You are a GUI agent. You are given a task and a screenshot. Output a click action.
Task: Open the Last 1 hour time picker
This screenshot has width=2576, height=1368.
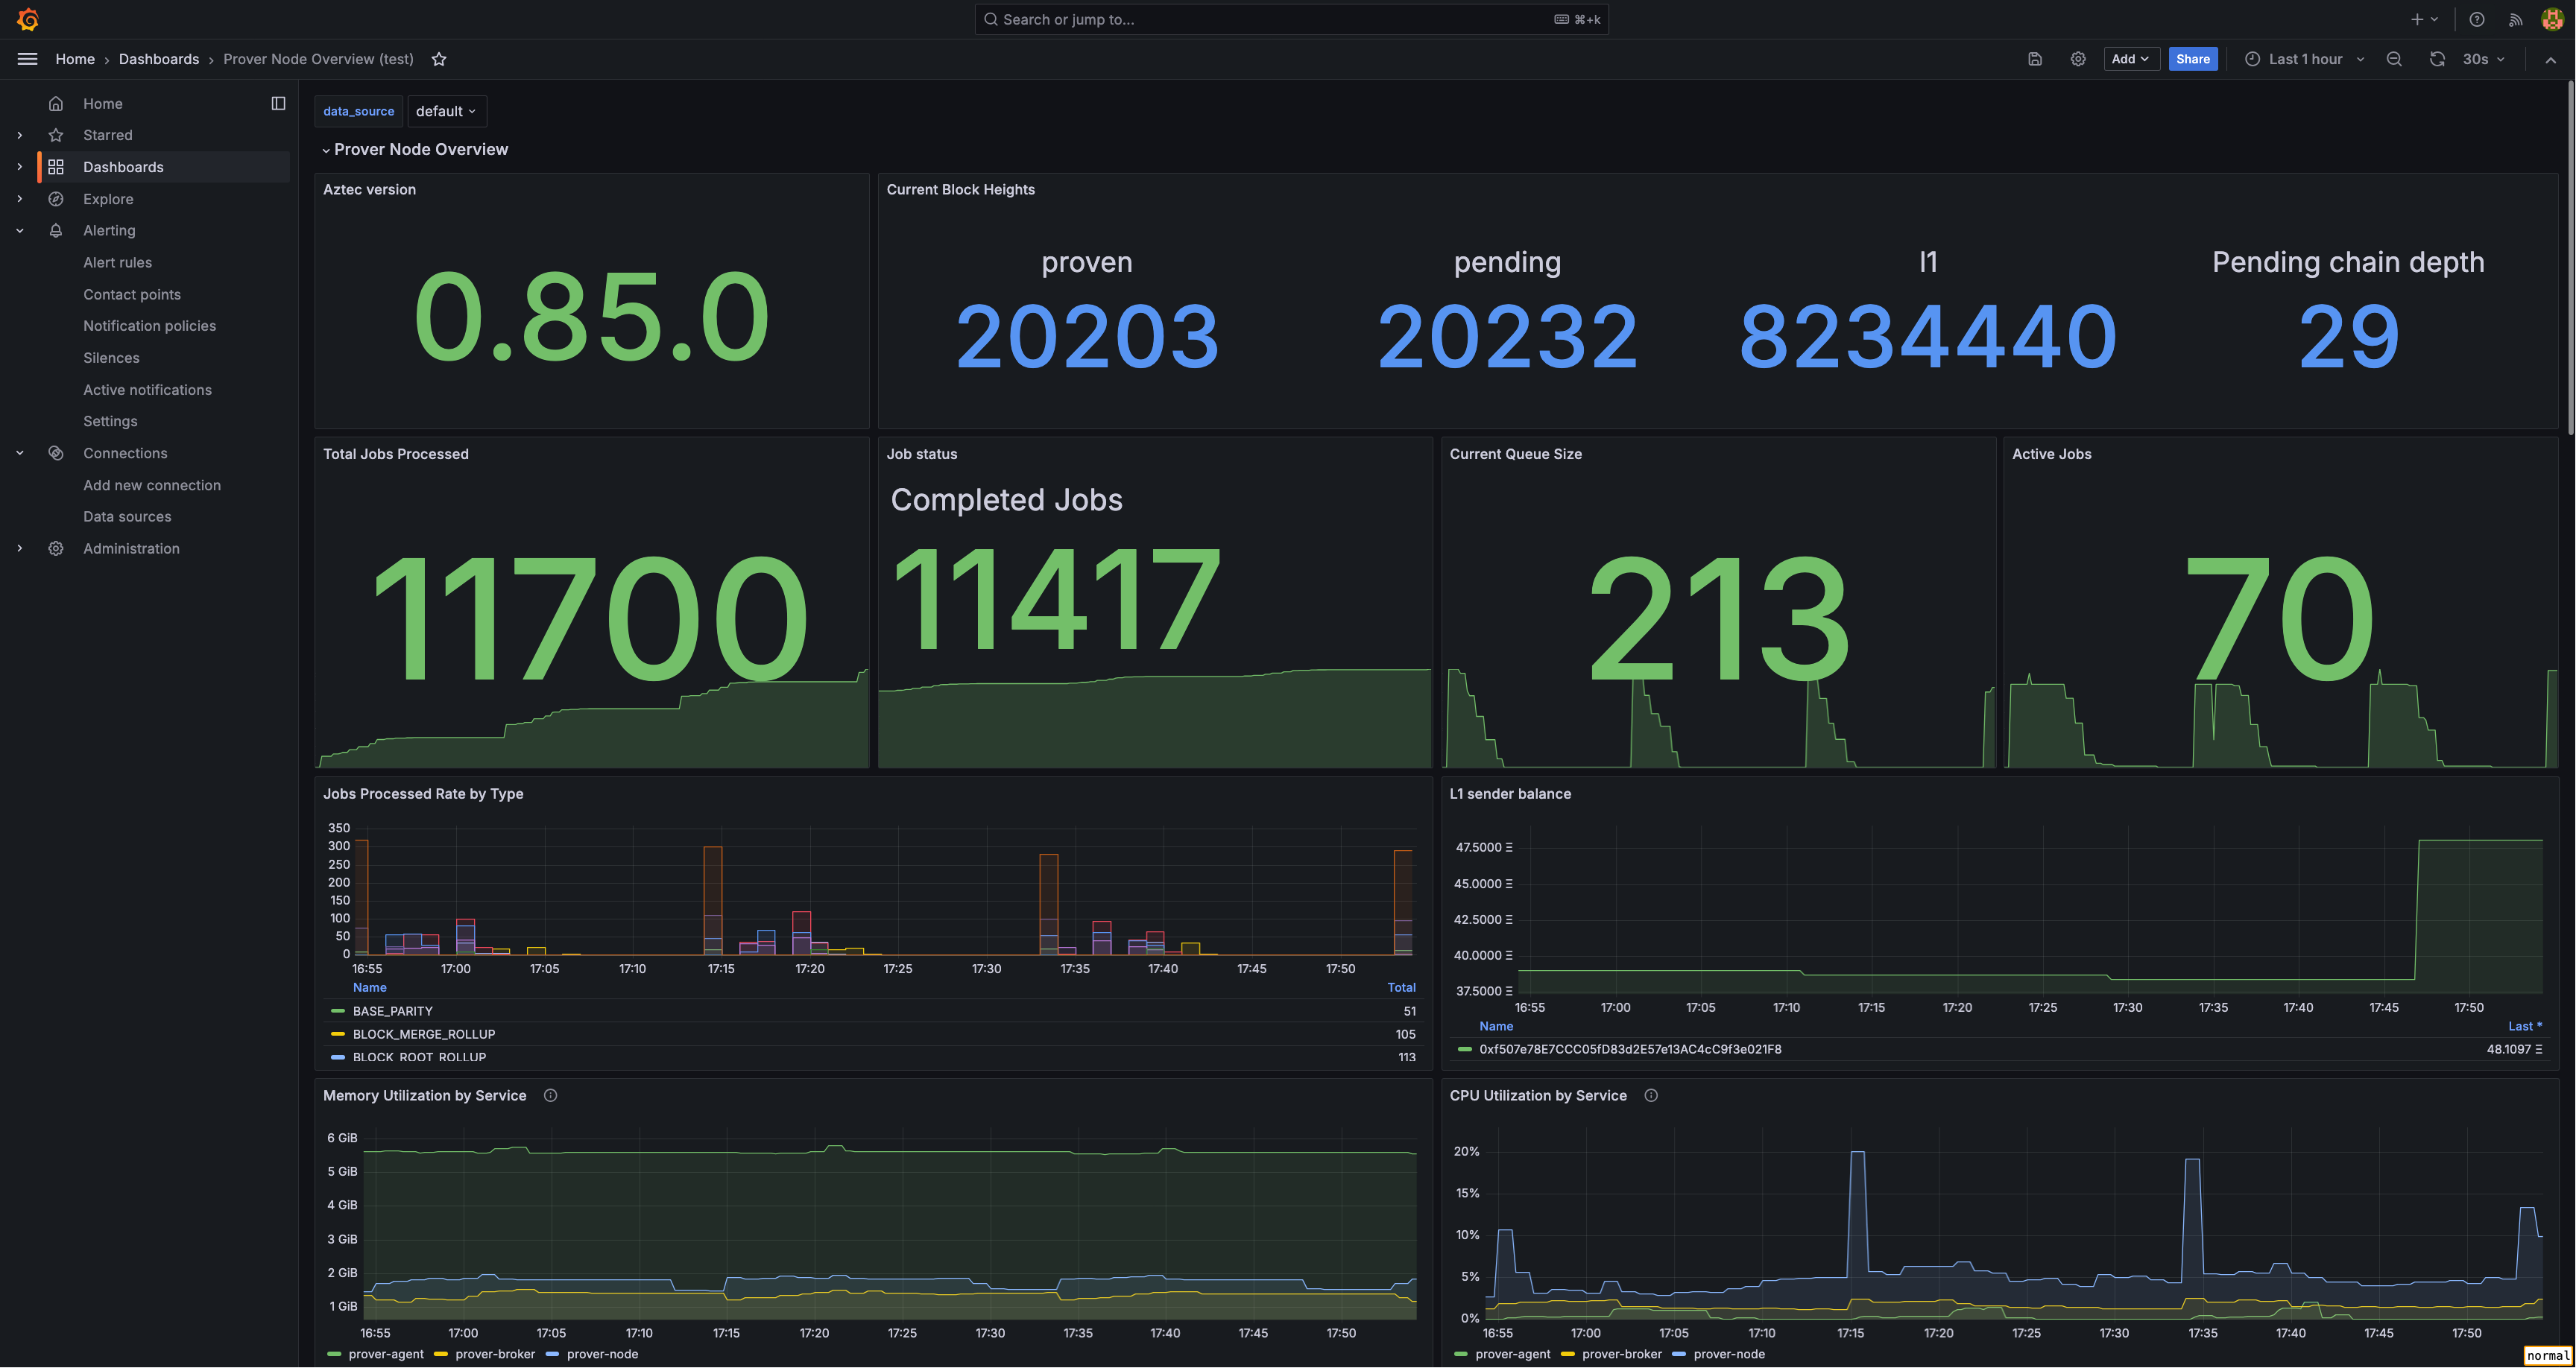pyautogui.click(x=2304, y=59)
